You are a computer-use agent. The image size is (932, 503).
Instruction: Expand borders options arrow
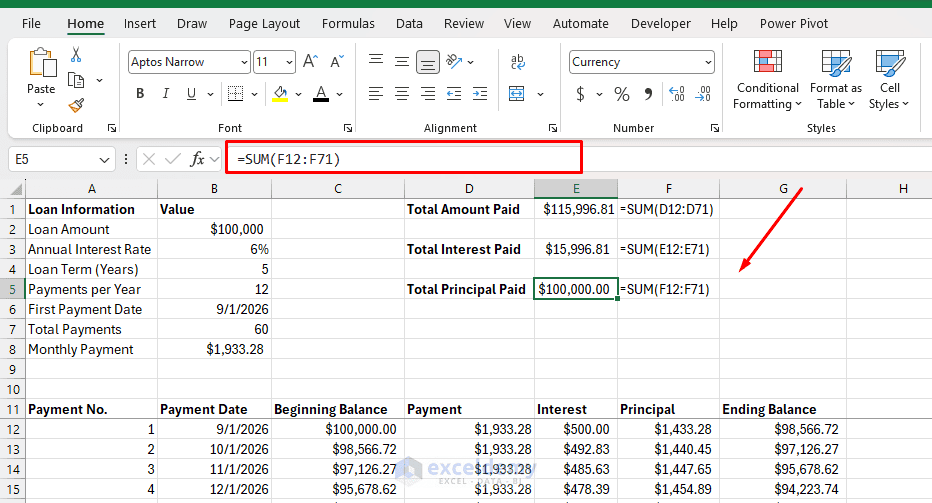(x=254, y=94)
